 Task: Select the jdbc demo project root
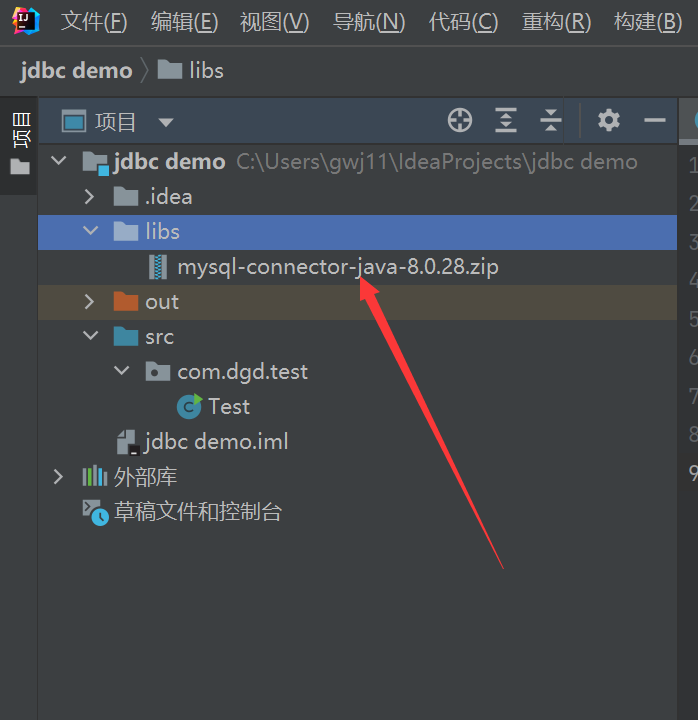[x=357, y=162]
